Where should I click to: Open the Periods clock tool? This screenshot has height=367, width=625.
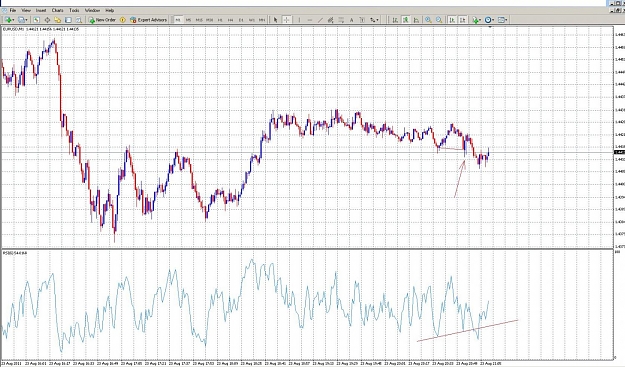pos(488,20)
